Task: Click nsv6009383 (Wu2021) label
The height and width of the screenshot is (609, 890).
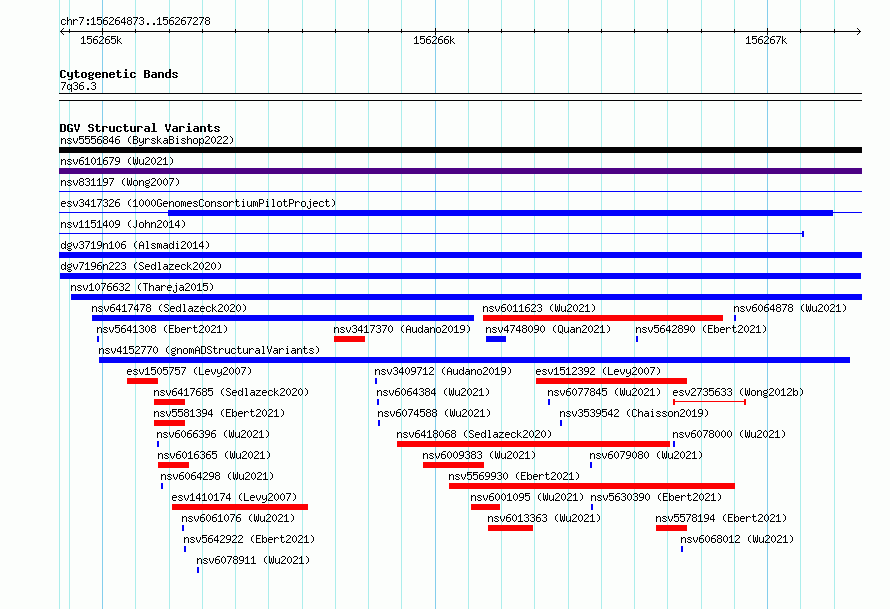Action: coord(479,455)
